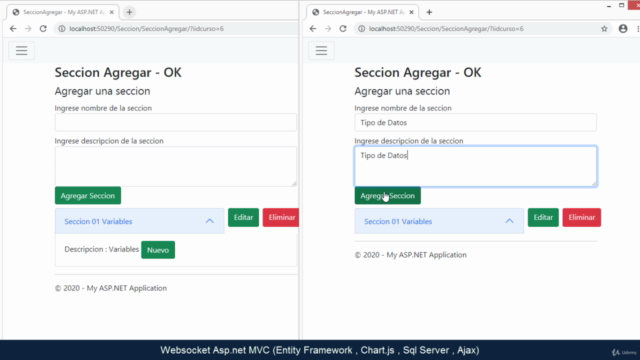Click site info icon in right address bar

(362, 29)
